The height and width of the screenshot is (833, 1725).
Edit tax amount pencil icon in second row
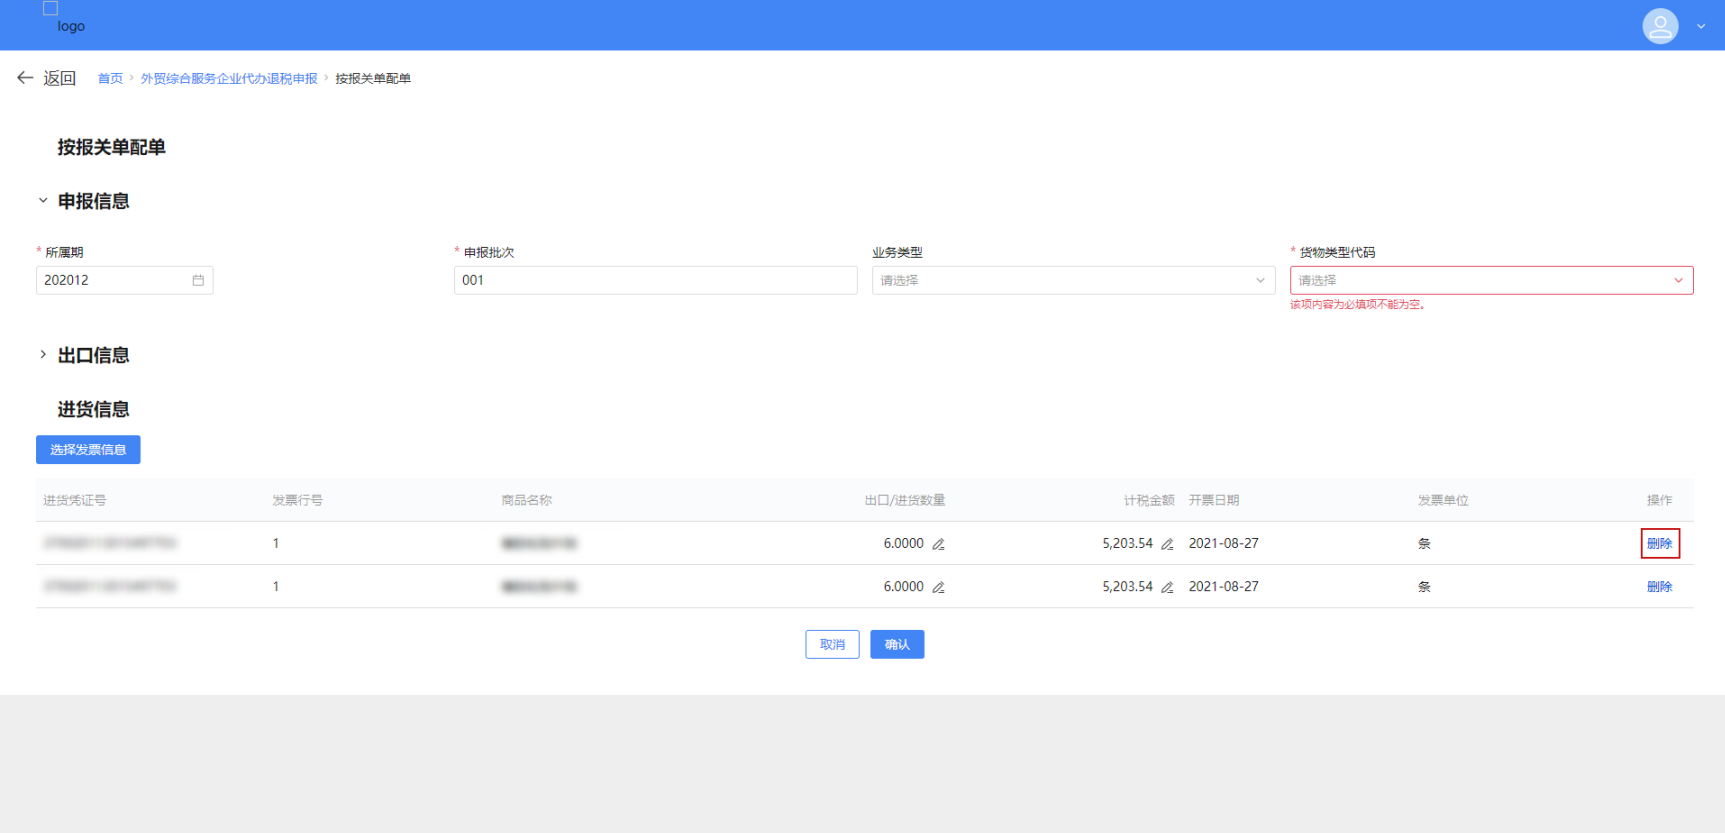point(1167,588)
